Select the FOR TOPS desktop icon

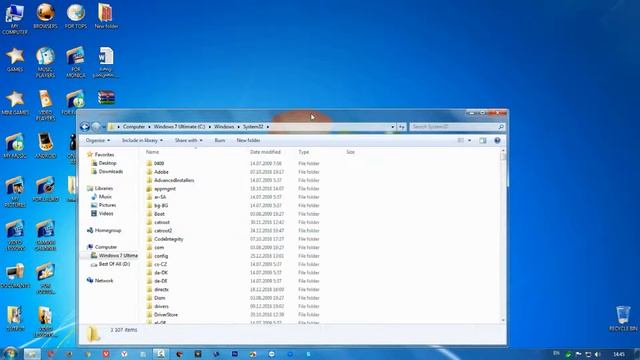click(x=76, y=16)
